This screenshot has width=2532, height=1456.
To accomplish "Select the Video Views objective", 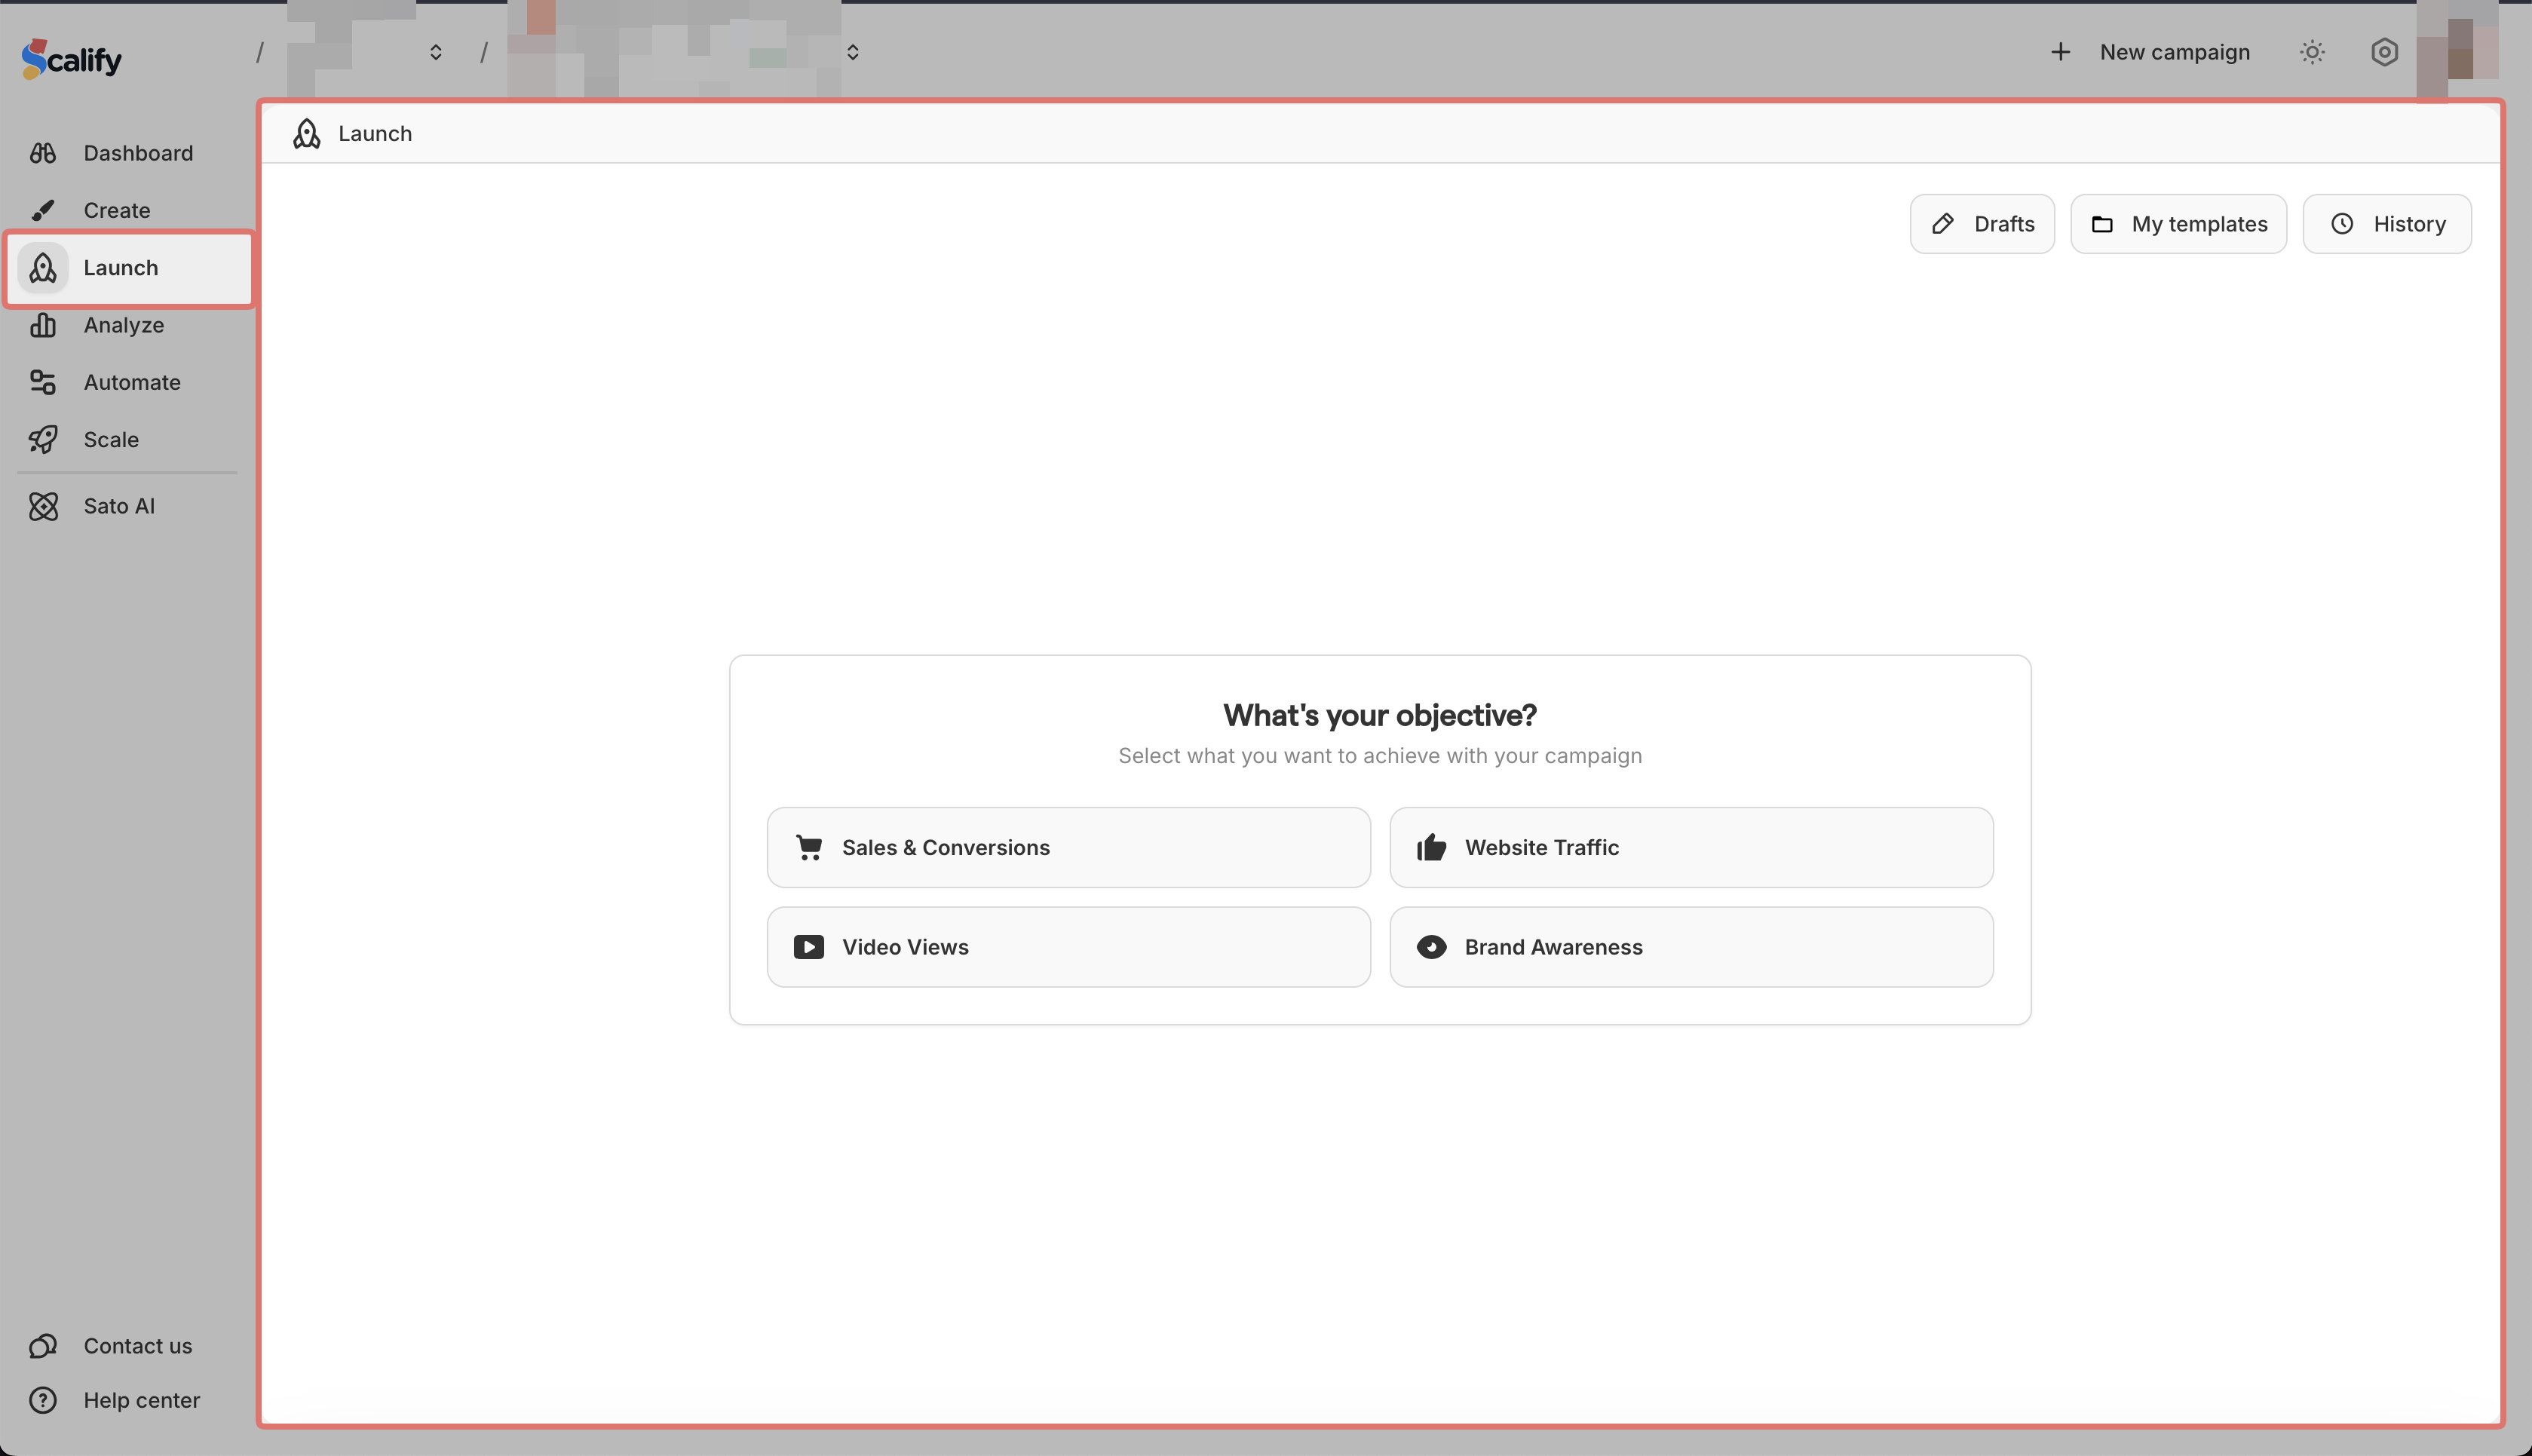I will (1068, 947).
